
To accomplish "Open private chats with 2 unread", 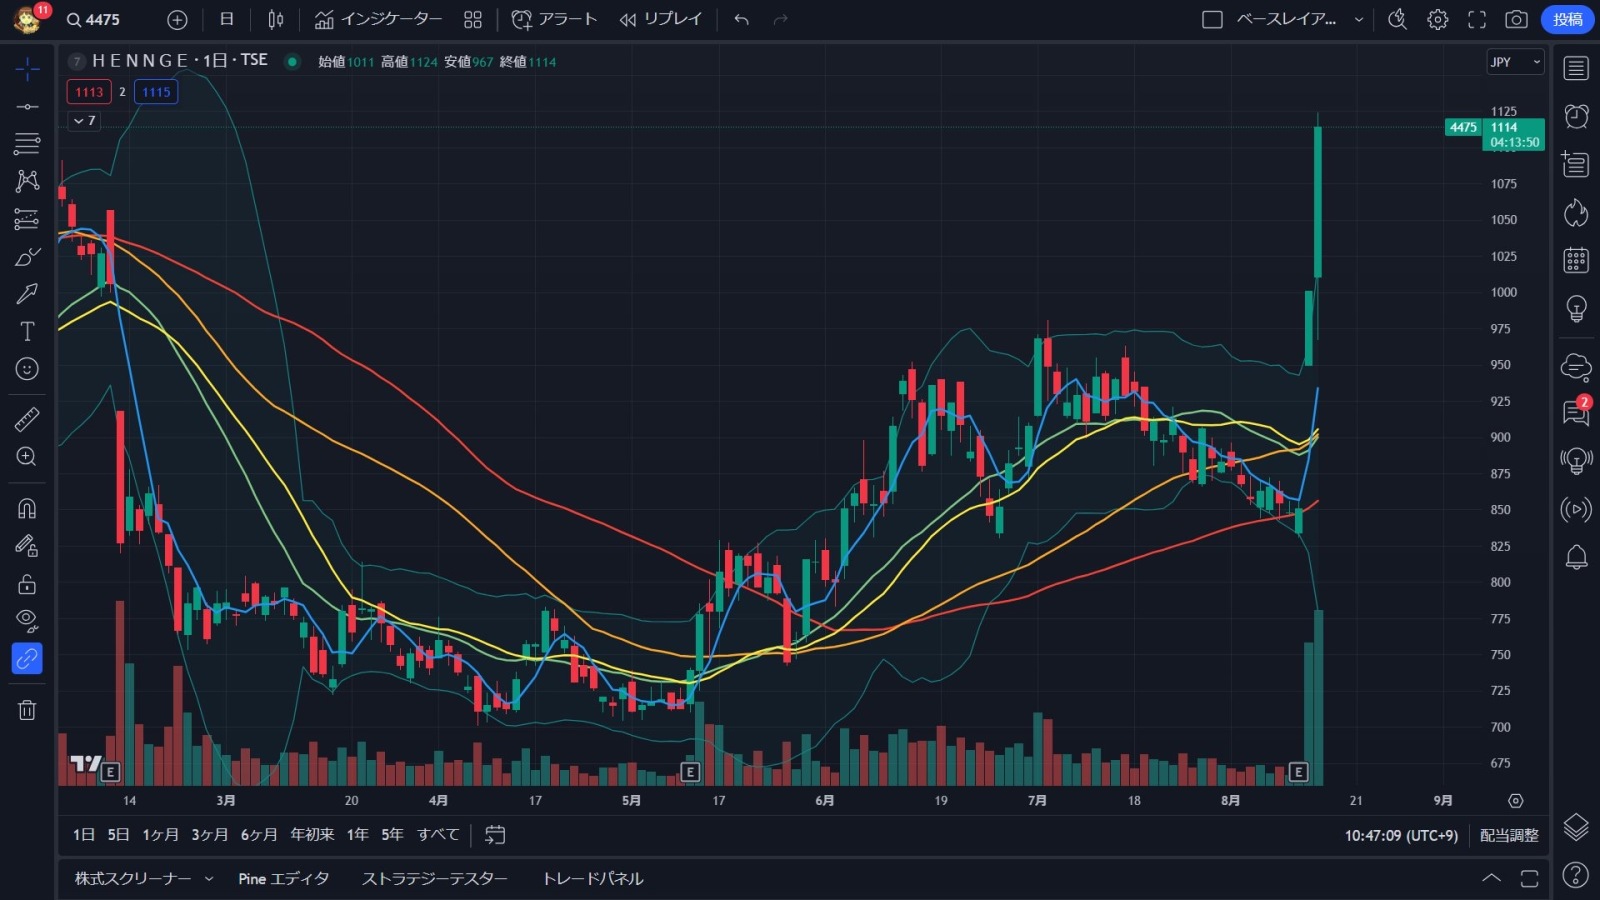I will click(x=1576, y=412).
